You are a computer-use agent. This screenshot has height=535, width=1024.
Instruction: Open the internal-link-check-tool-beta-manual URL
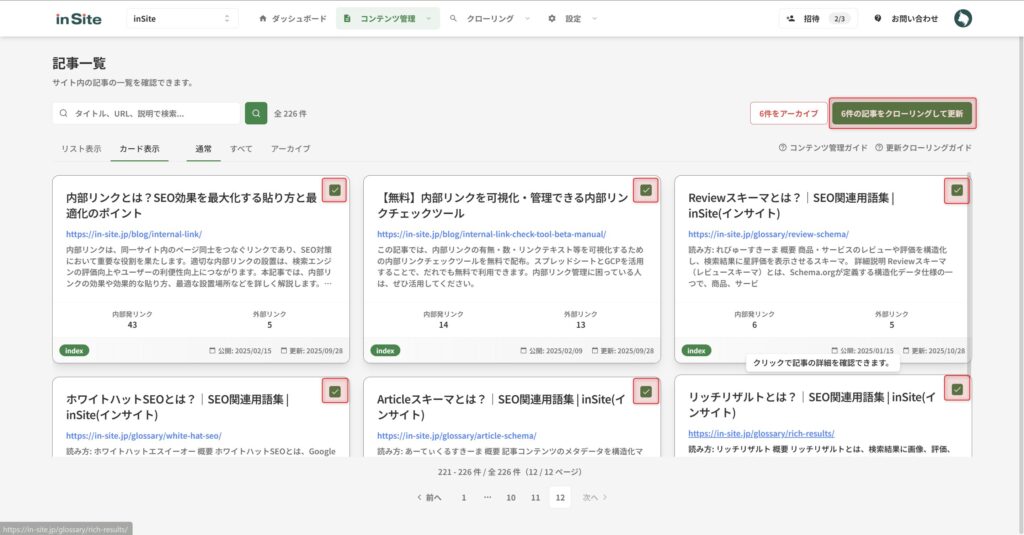point(491,234)
